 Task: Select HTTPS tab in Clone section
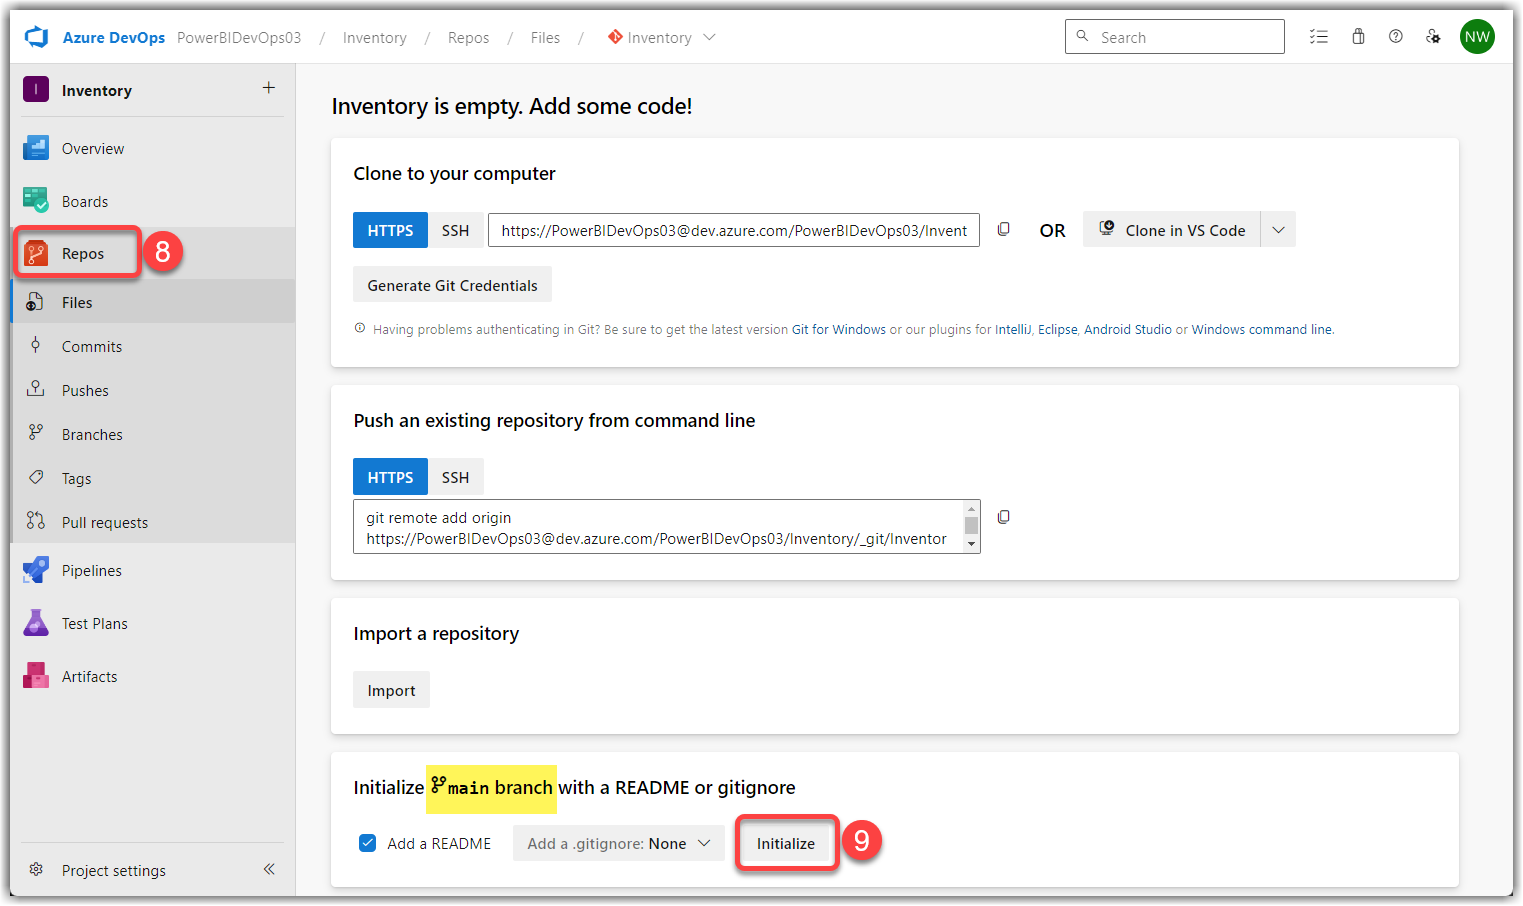click(390, 230)
